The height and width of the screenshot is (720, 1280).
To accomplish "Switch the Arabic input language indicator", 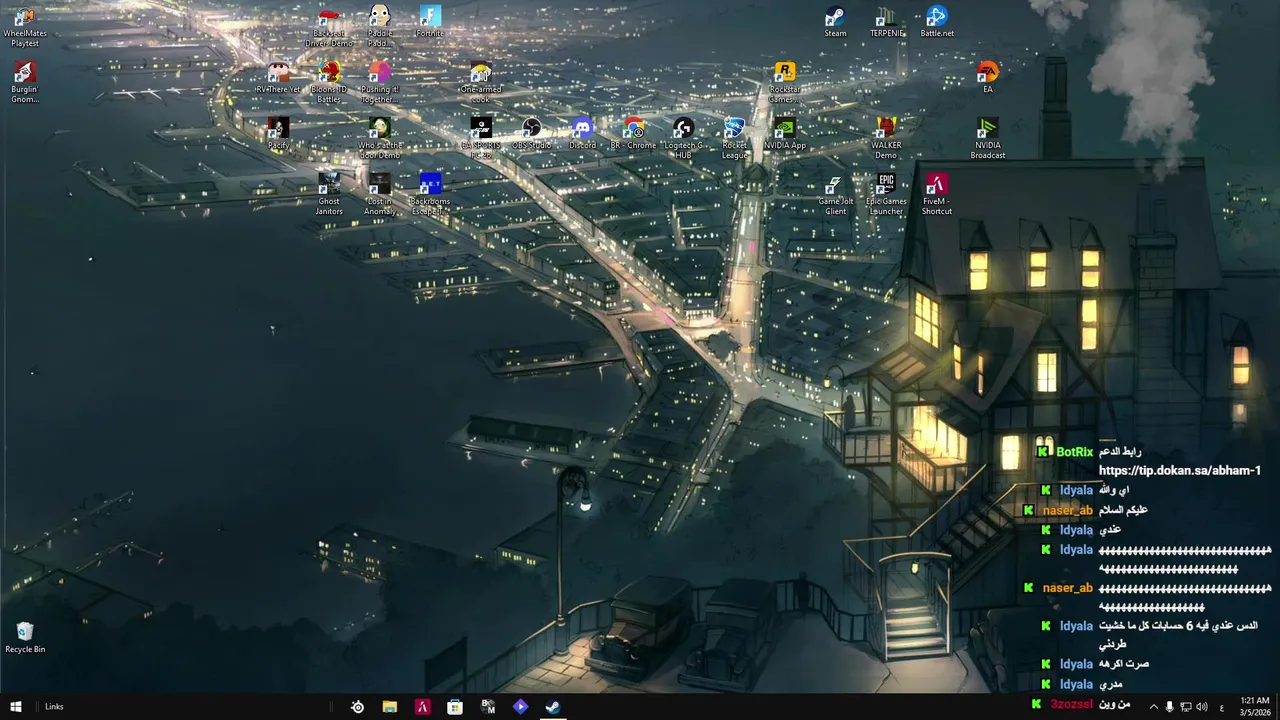I will (x=1222, y=707).
